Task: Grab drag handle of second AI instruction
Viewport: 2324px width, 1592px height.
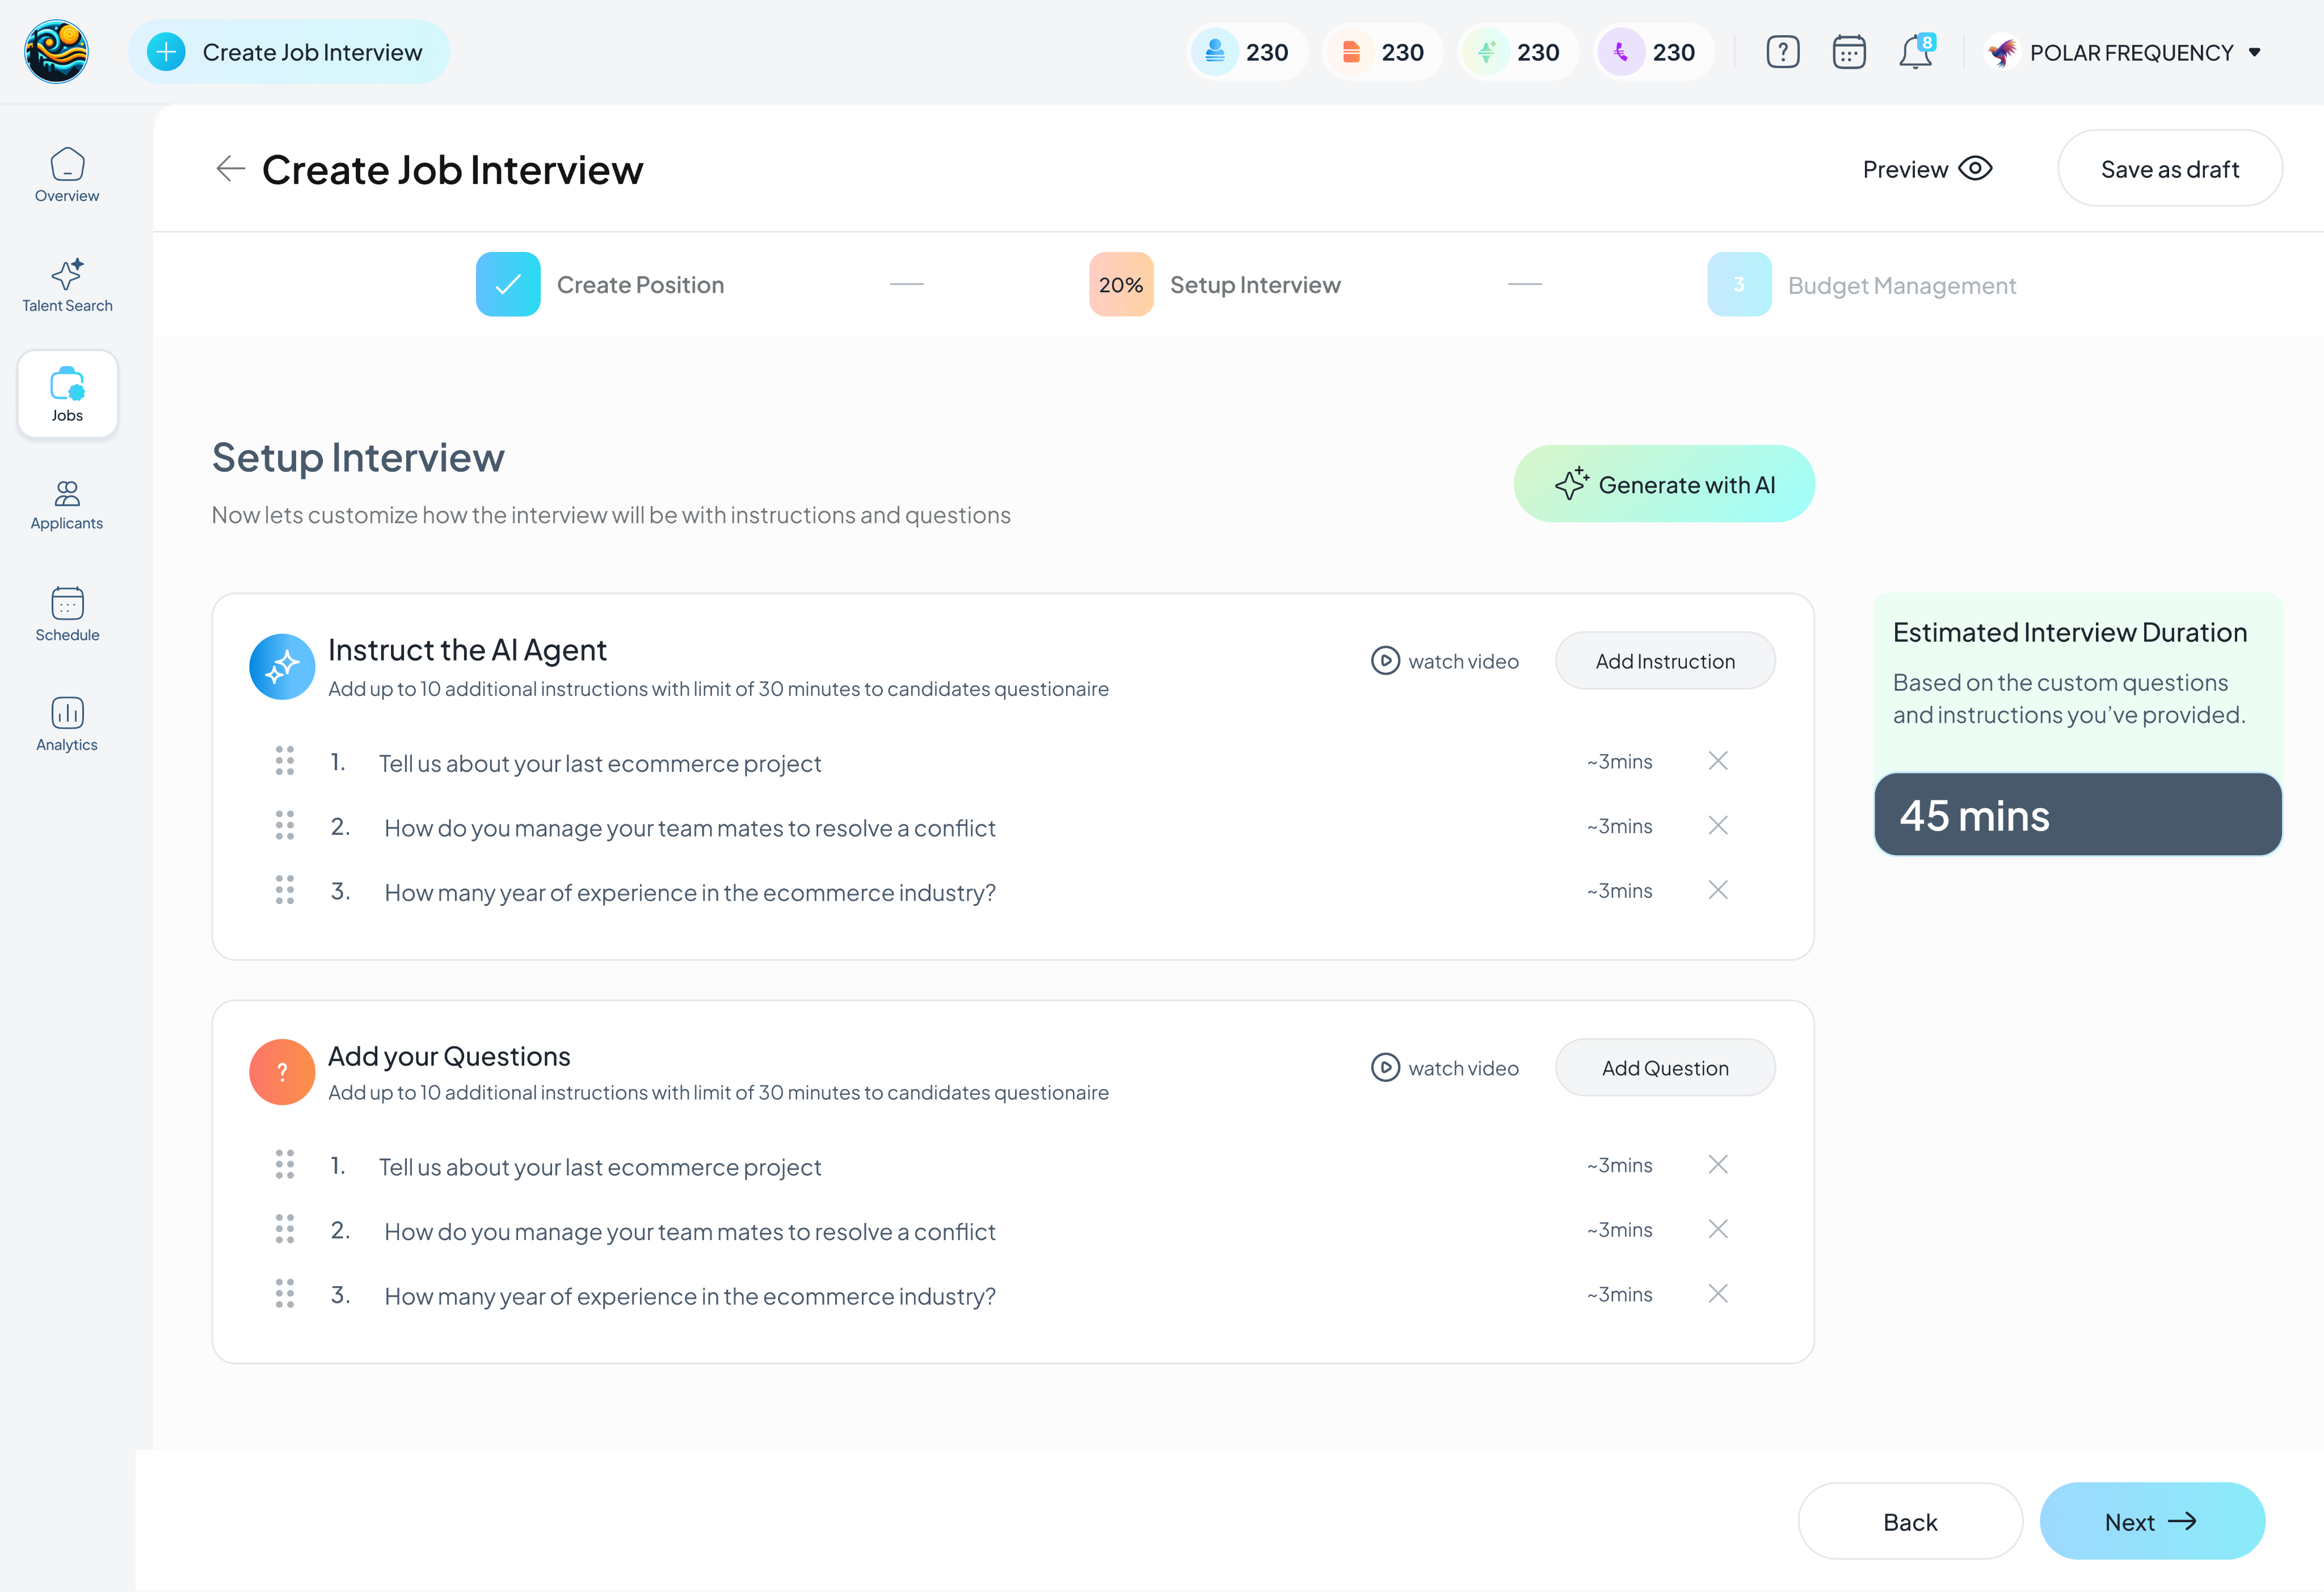Action: pyautogui.click(x=285, y=826)
